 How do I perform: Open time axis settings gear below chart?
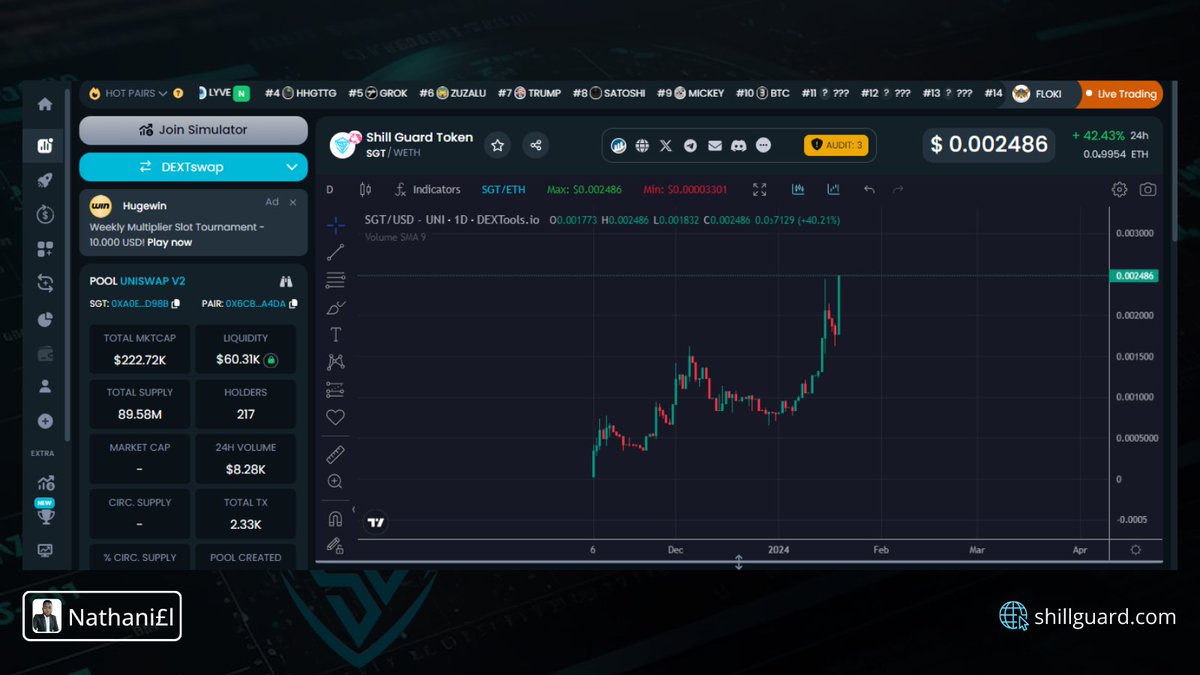coord(1135,550)
